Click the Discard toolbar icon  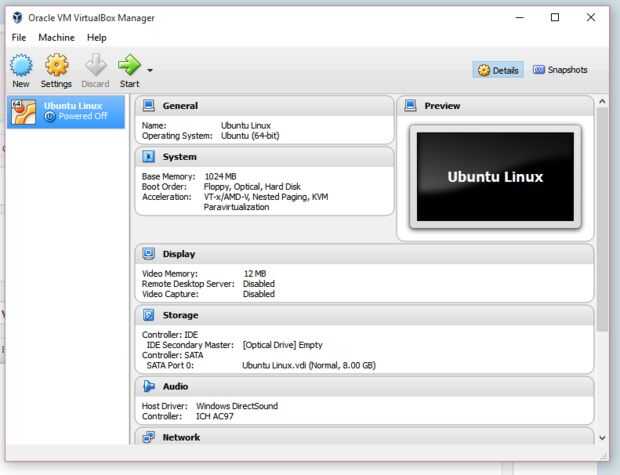(96, 65)
